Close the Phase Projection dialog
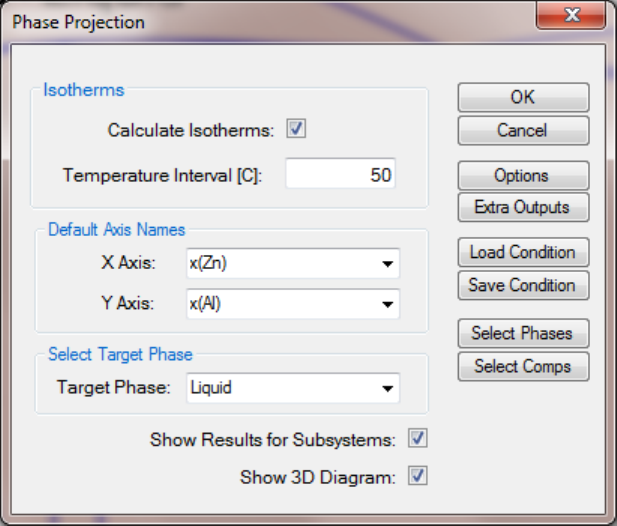 tap(571, 15)
